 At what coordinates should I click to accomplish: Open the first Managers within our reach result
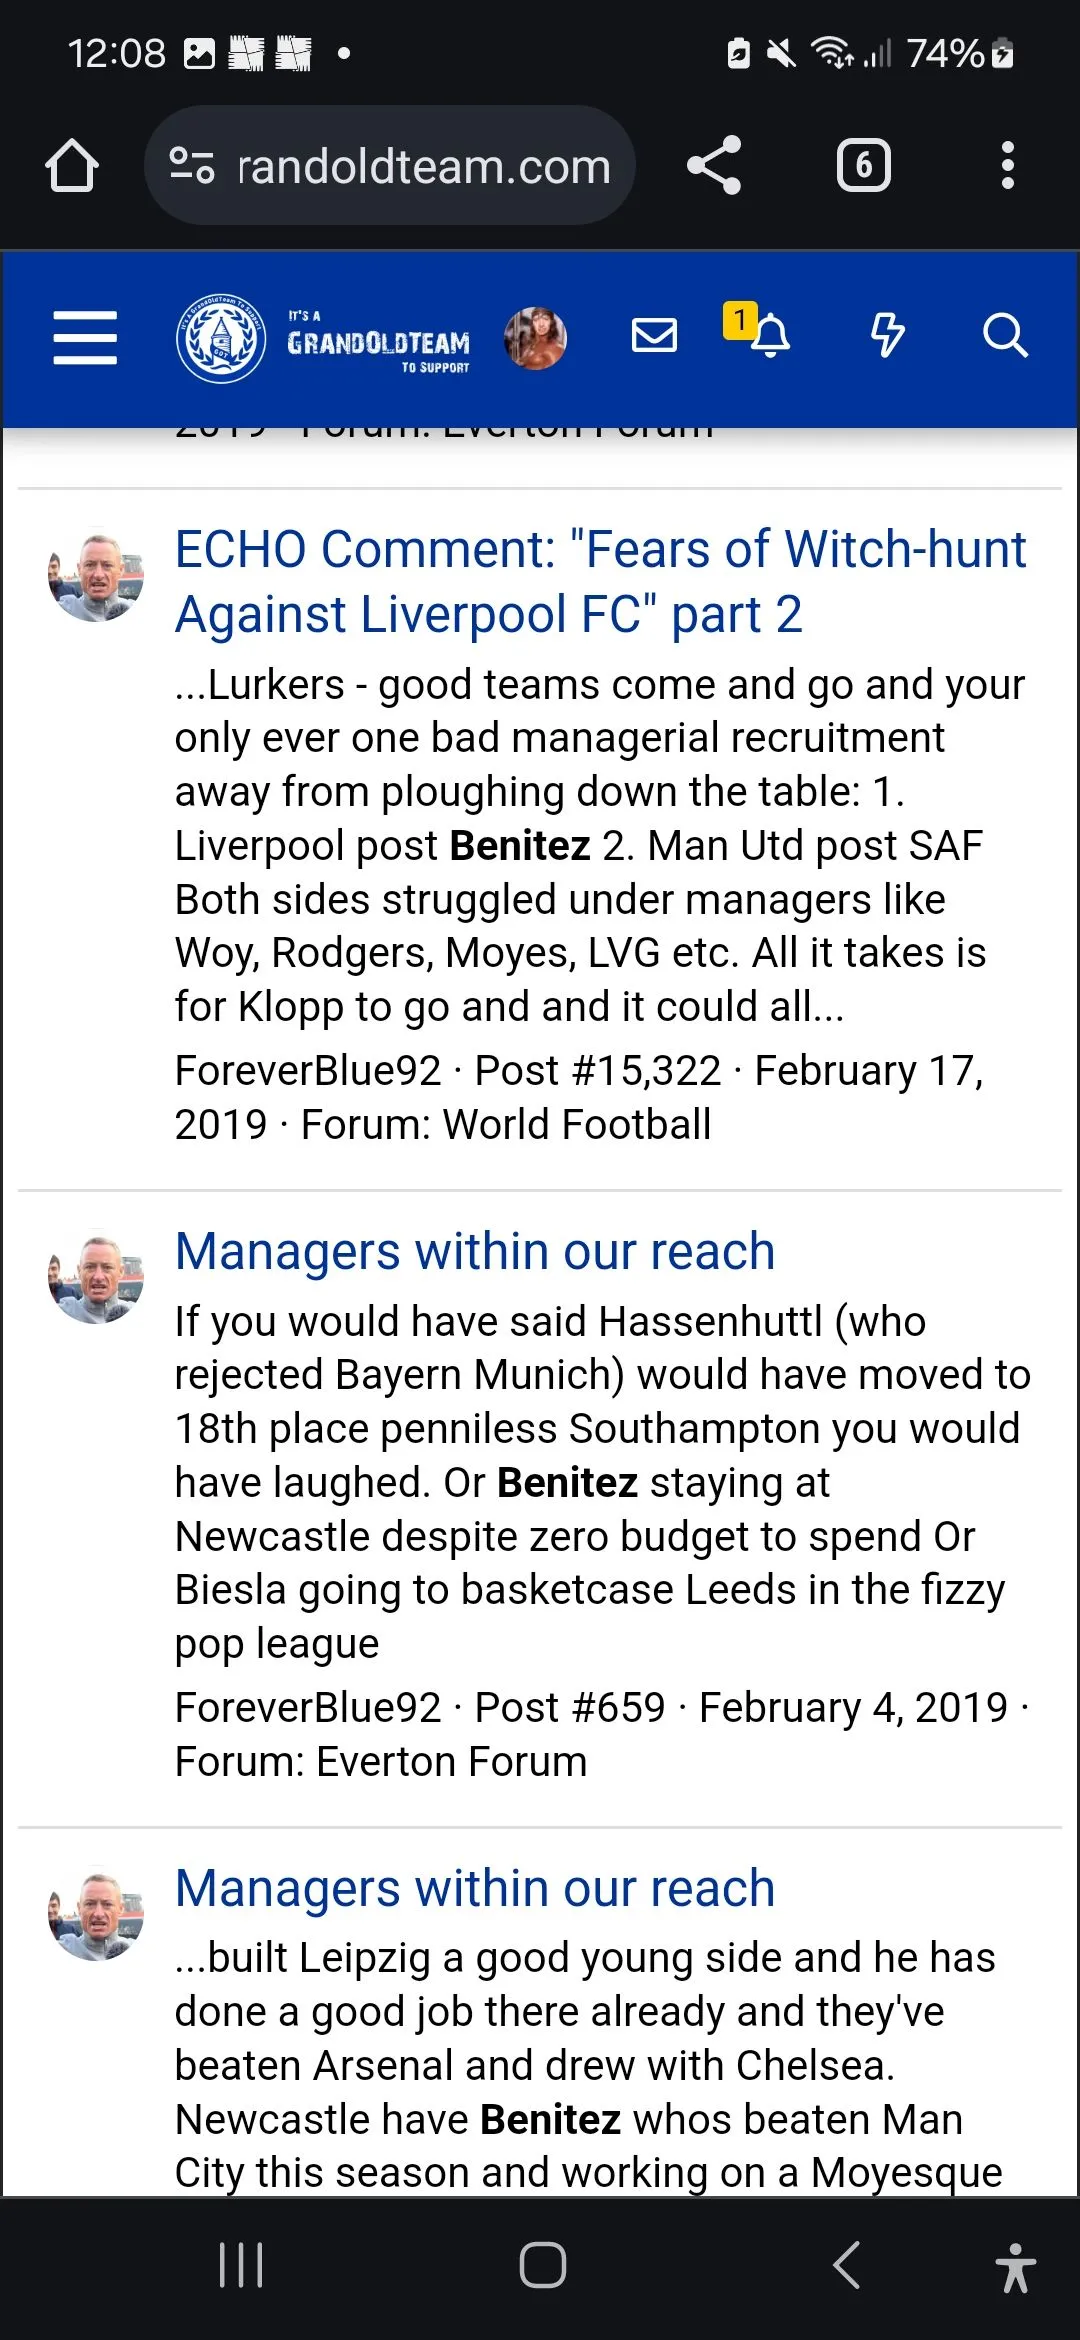(x=475, y=1251)
